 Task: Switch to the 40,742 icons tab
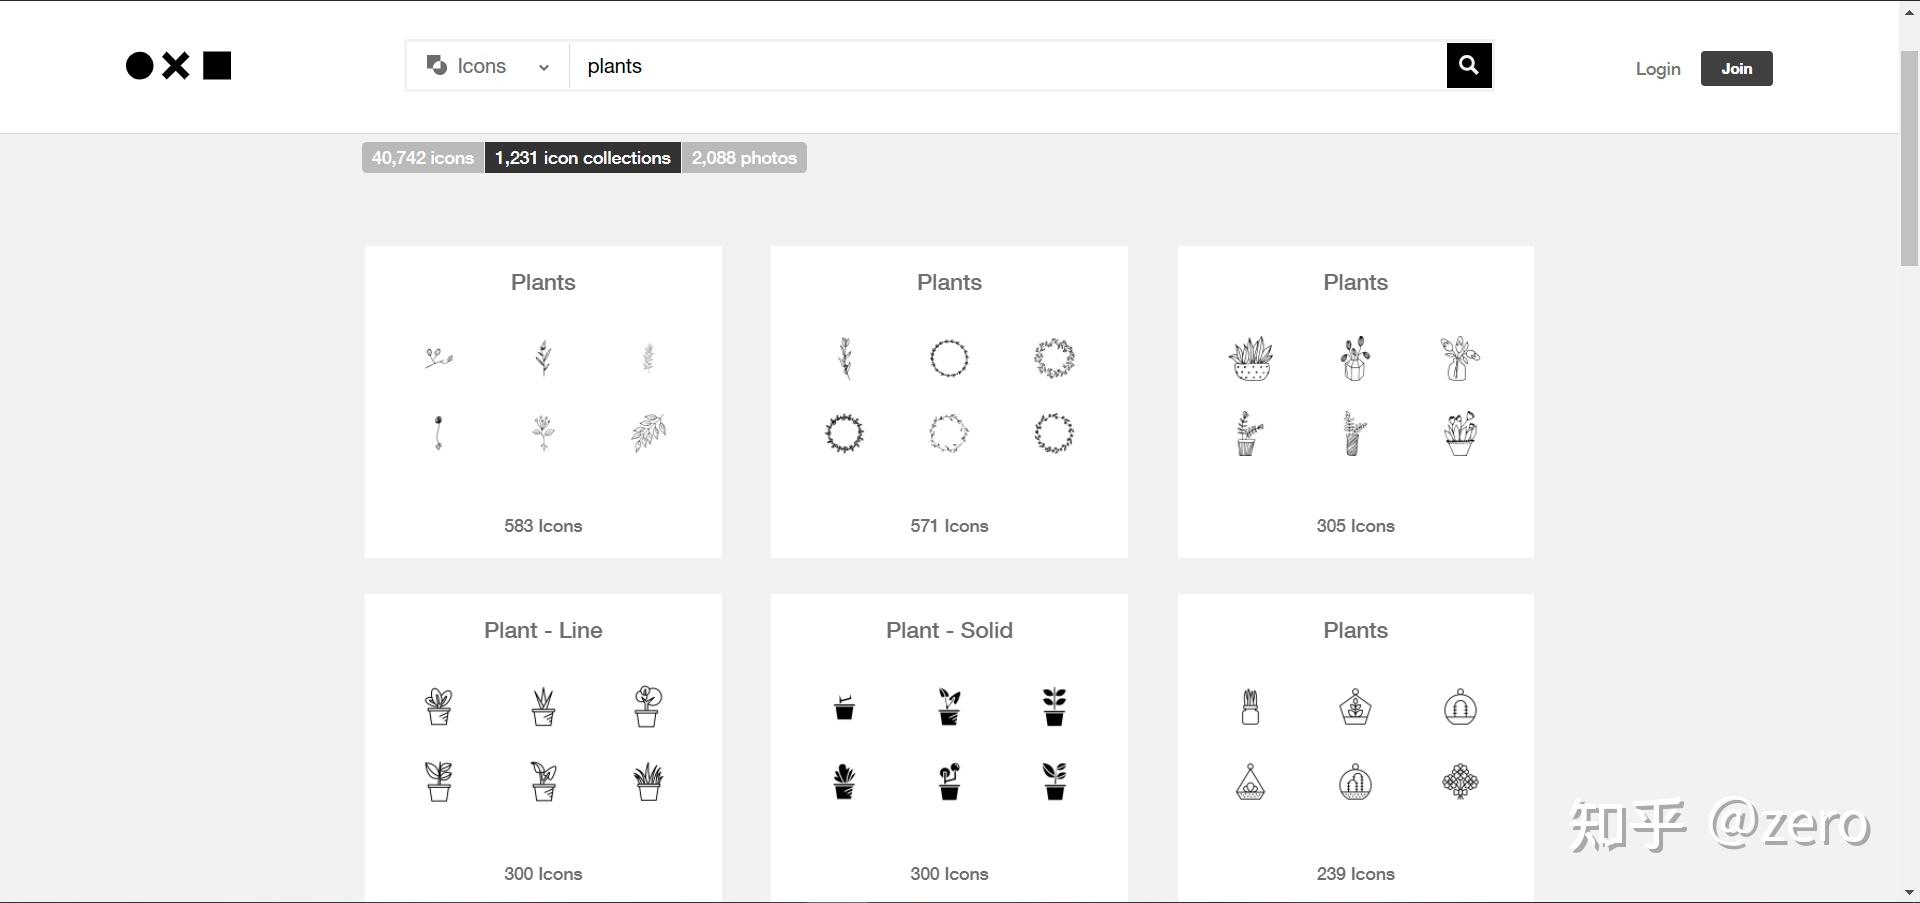tap(423, 158)
